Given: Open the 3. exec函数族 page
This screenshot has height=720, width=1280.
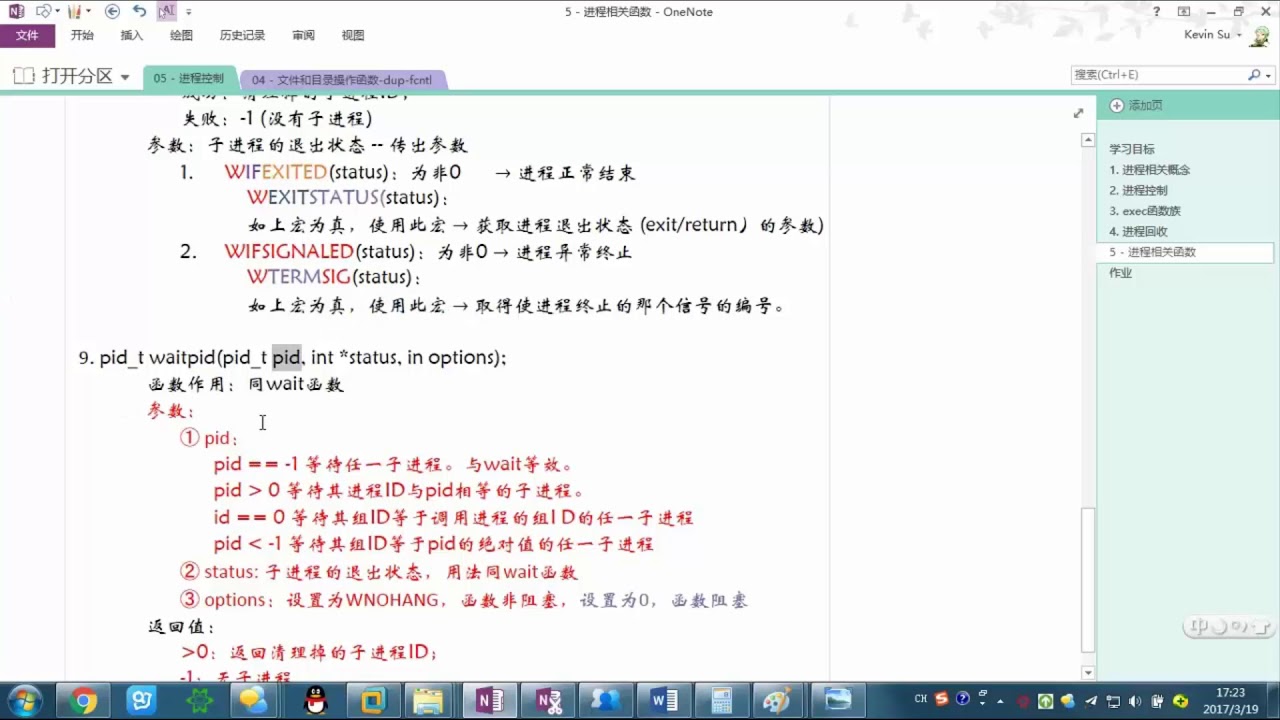Looking at the screenshot, I should 1145,211.
